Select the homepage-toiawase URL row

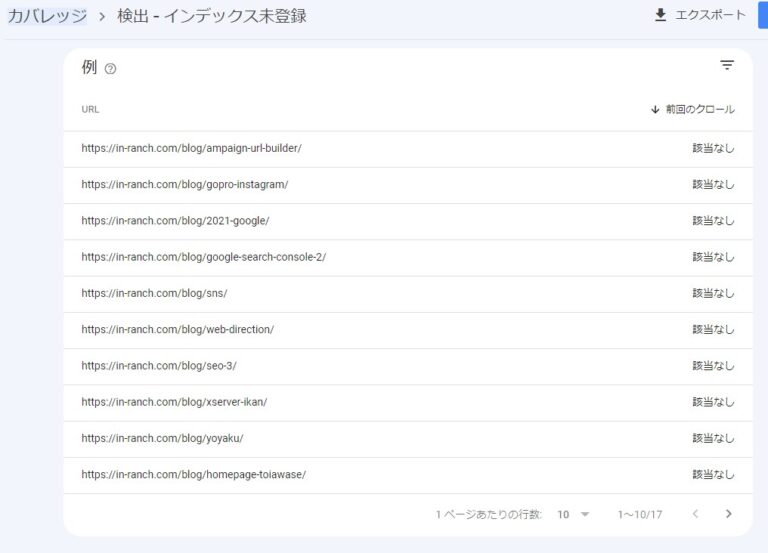[193, 475]
